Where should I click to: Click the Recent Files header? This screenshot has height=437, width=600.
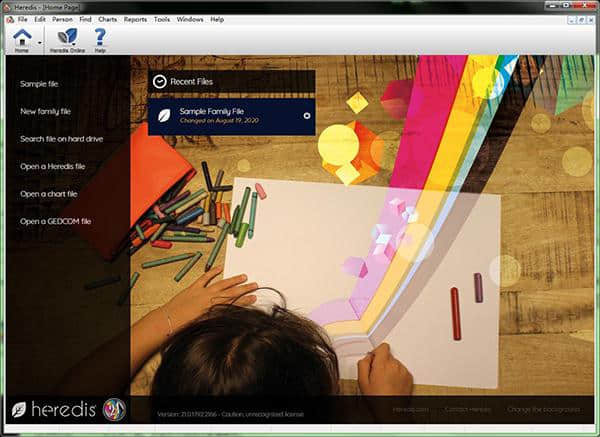tap(232, 82)
